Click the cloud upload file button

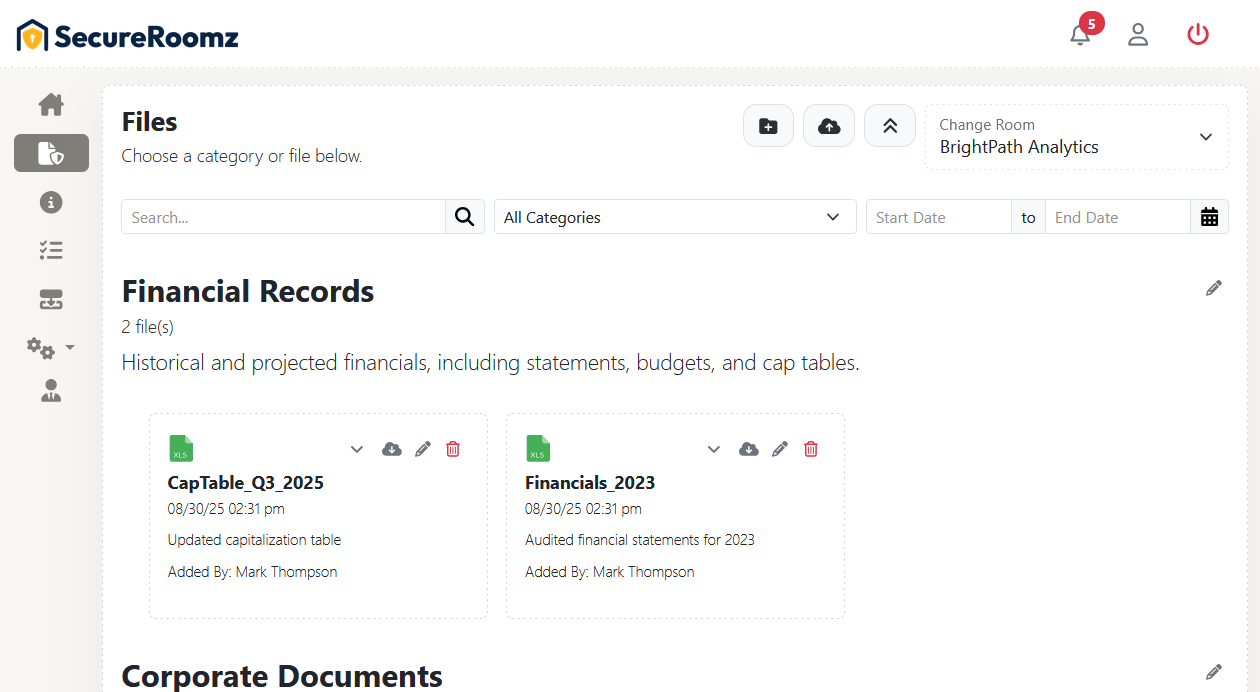point(829,126)
